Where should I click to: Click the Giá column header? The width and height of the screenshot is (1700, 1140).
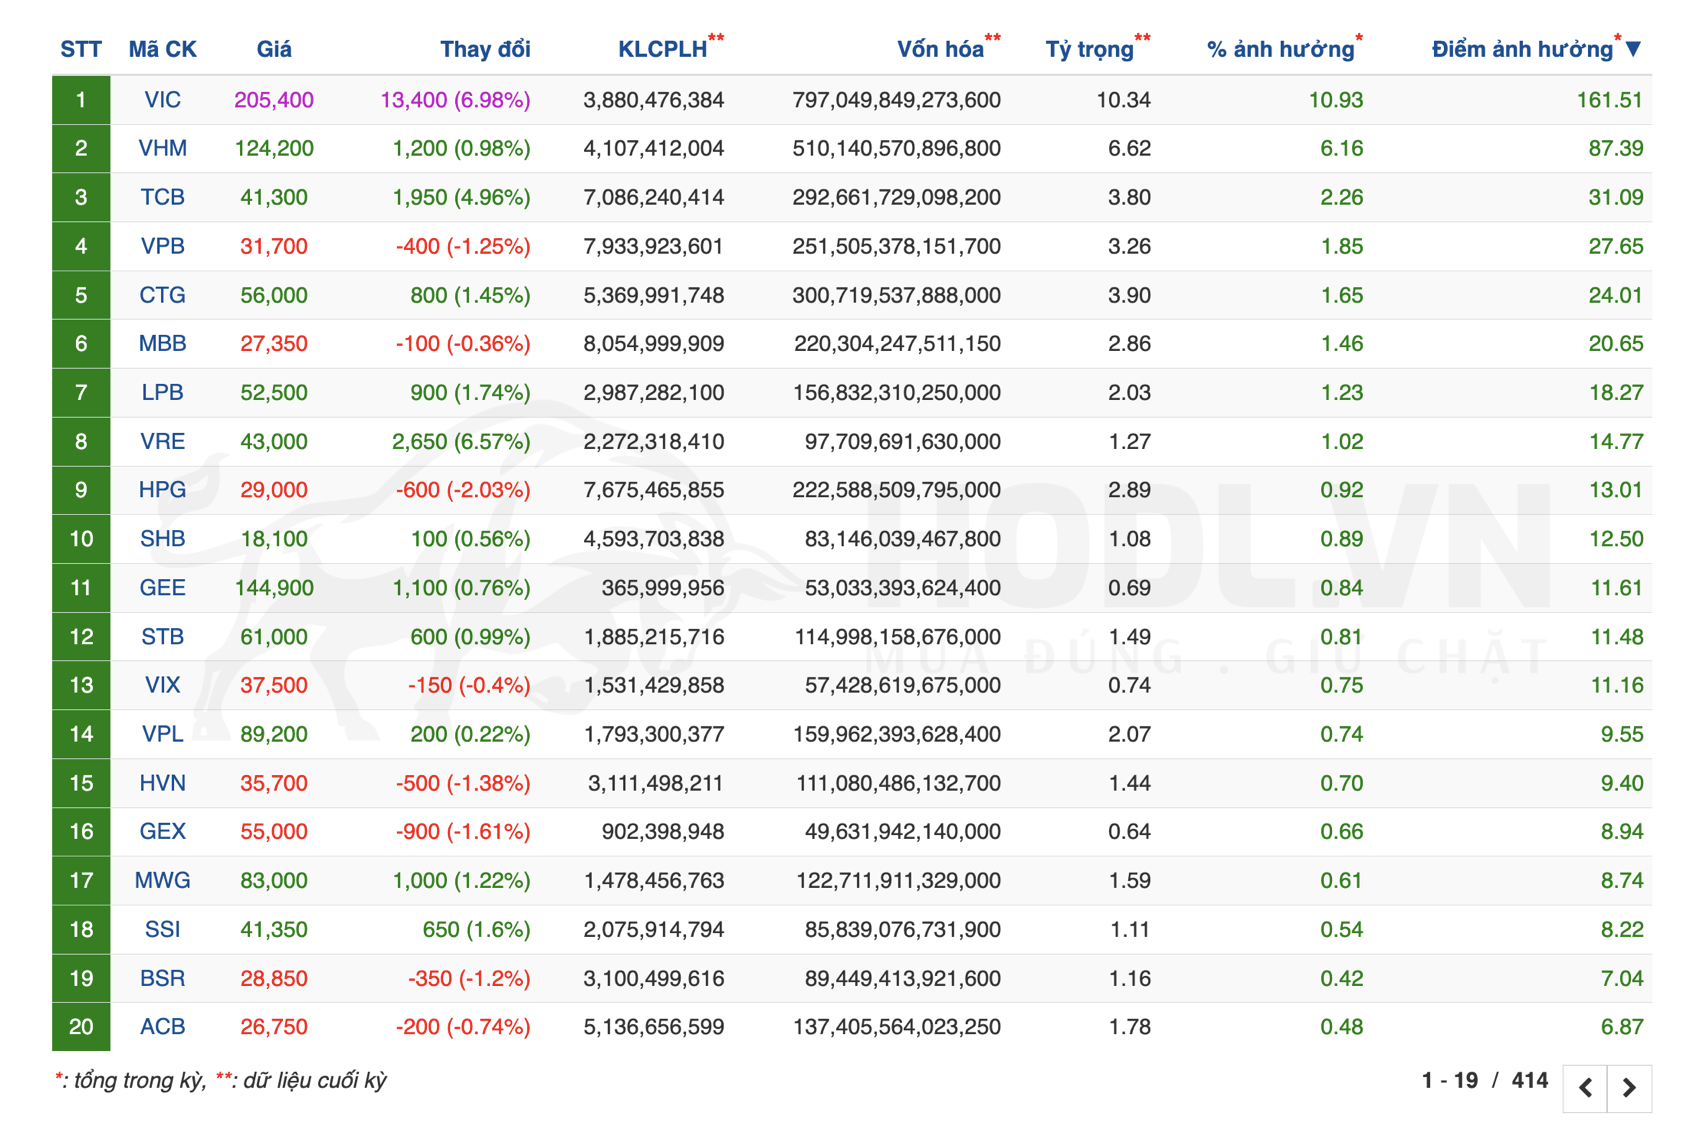[274, 49]
